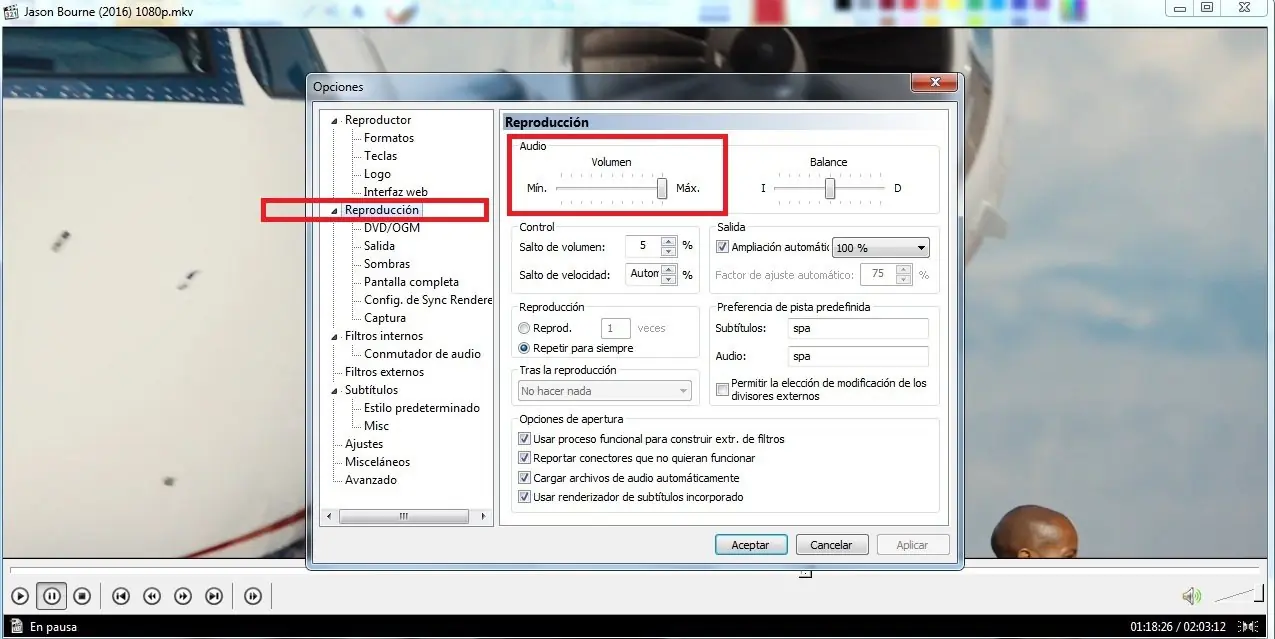This screenshot has width=1275, height=639.
Task: Click the Stop button in the player toolbar
Action: tap(82, 597)
